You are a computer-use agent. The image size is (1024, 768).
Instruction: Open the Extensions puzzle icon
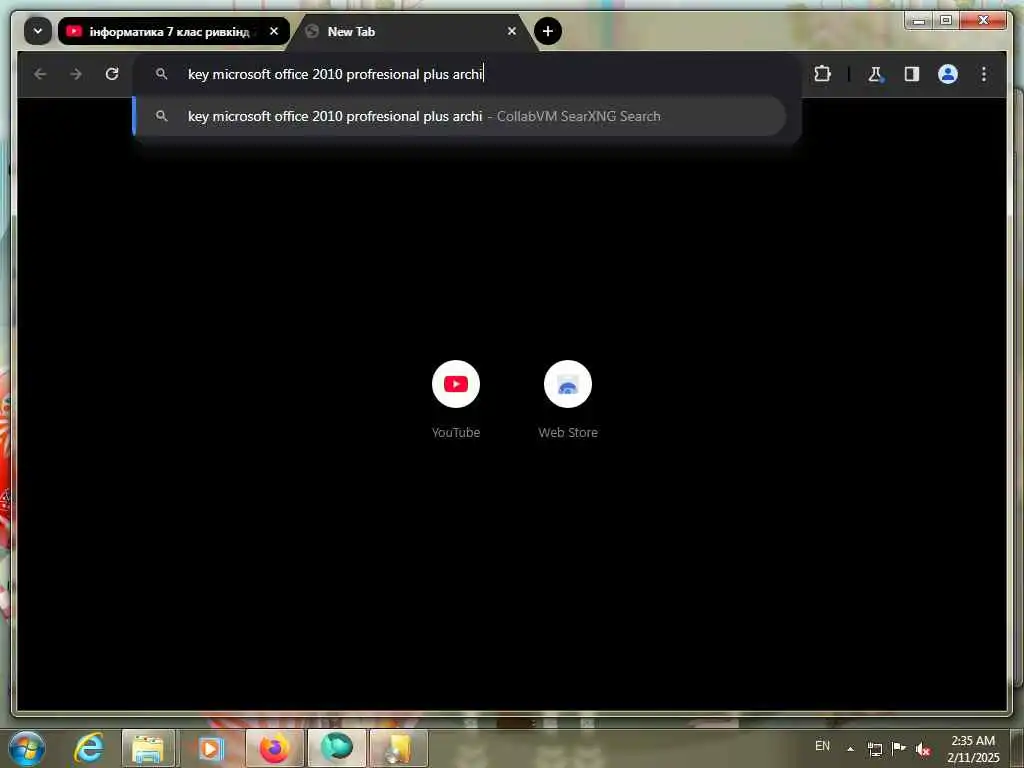(x=822, y=74)
